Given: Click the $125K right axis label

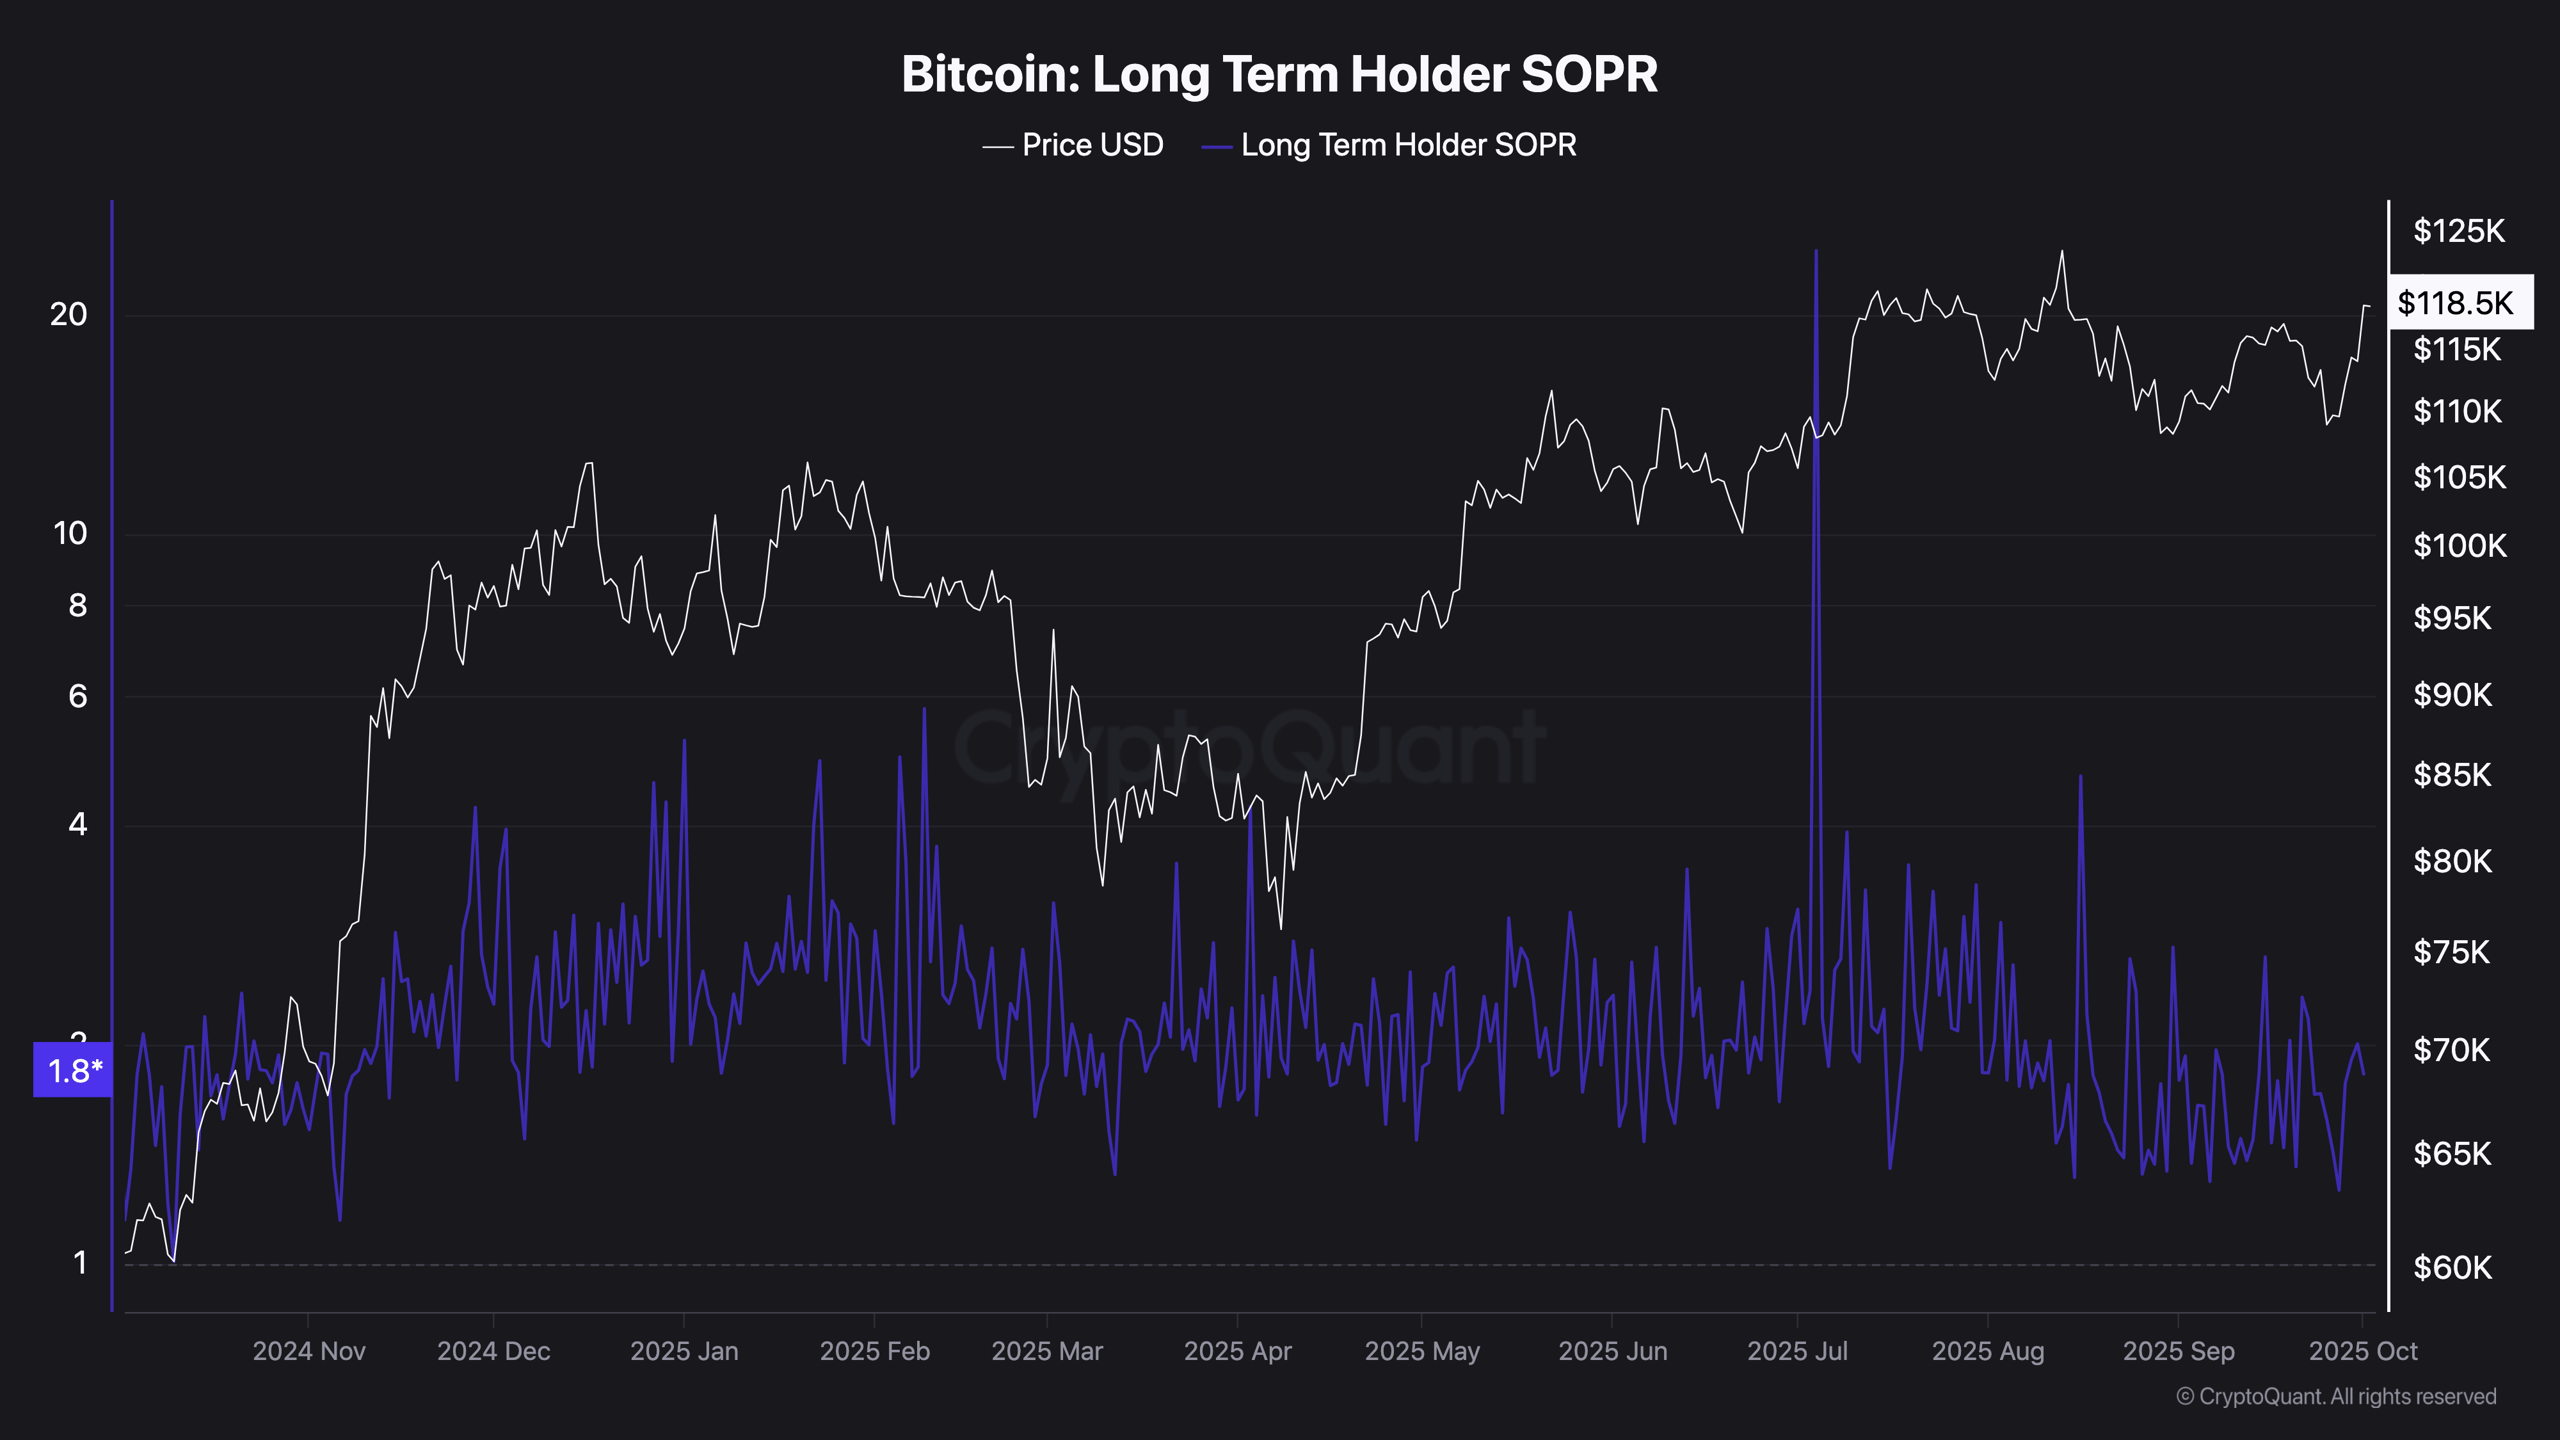Looking at the screenshot, I should [x=2458, y=231].
